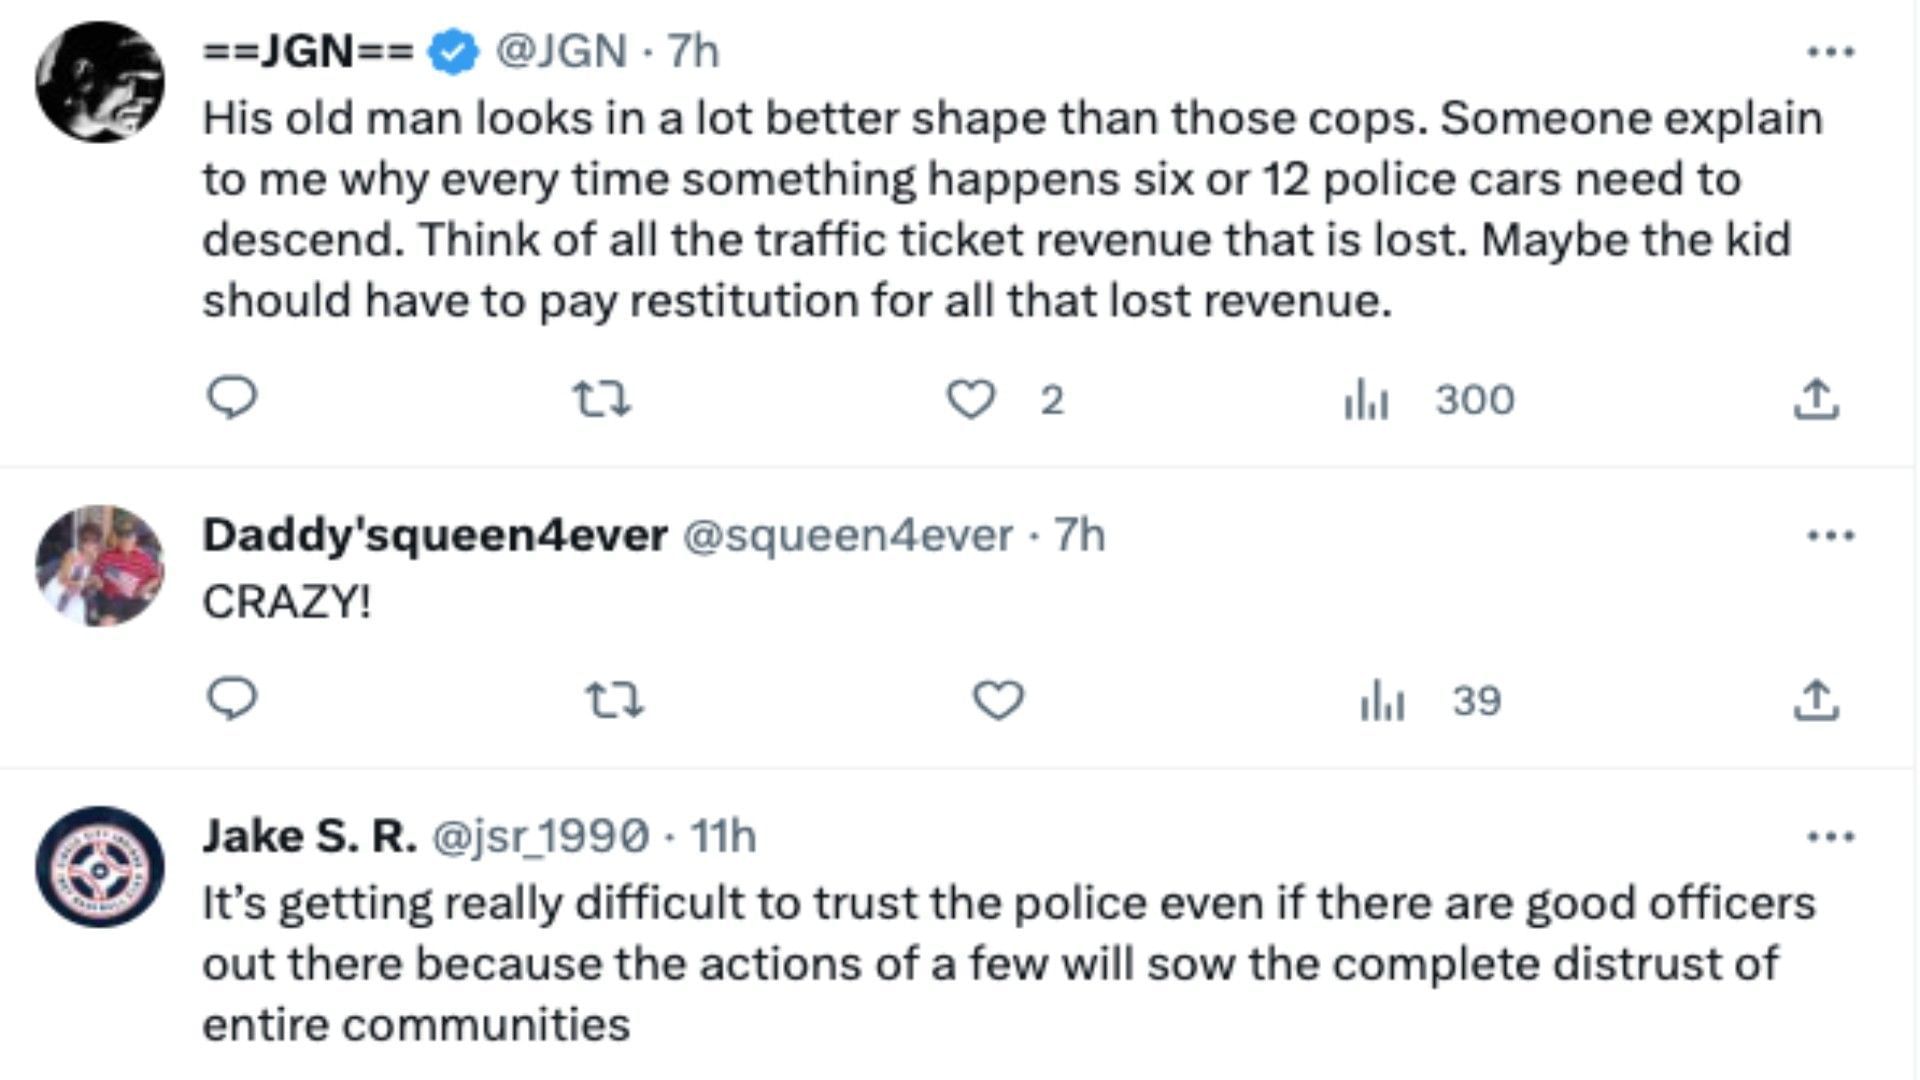View analytics on the 39-view tweet
This screenshot has width=1920, height=1080.
pos(1382,701)
